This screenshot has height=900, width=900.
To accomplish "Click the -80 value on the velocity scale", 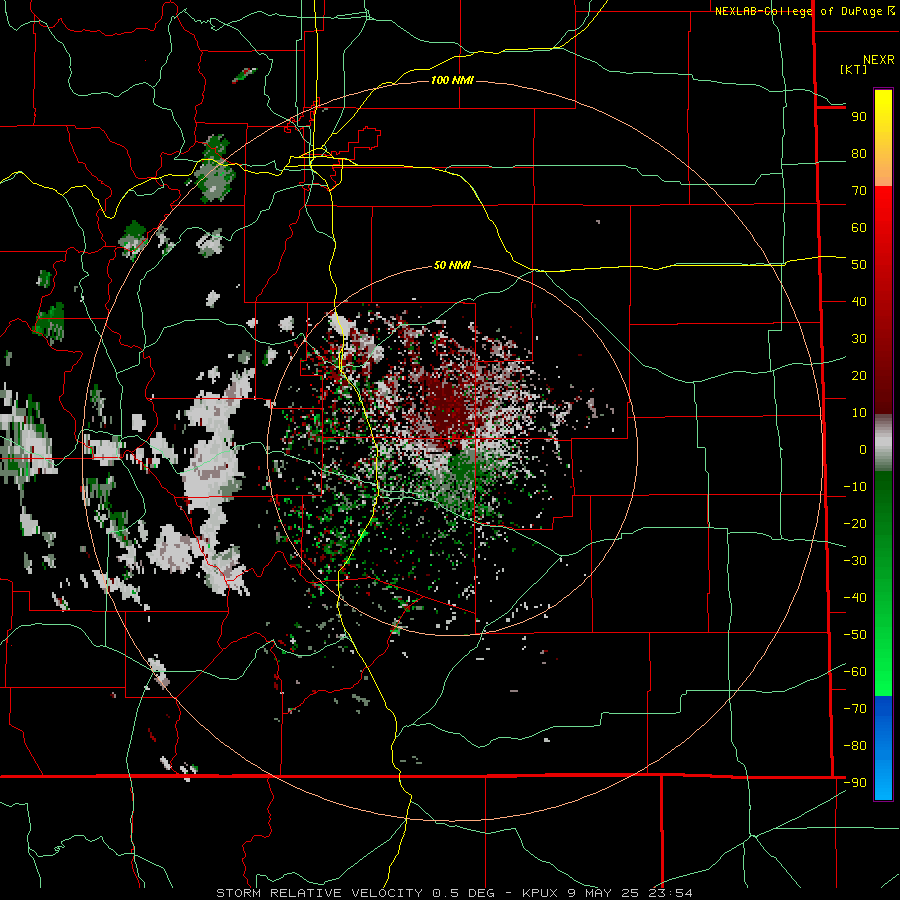I will coord(855,746).
